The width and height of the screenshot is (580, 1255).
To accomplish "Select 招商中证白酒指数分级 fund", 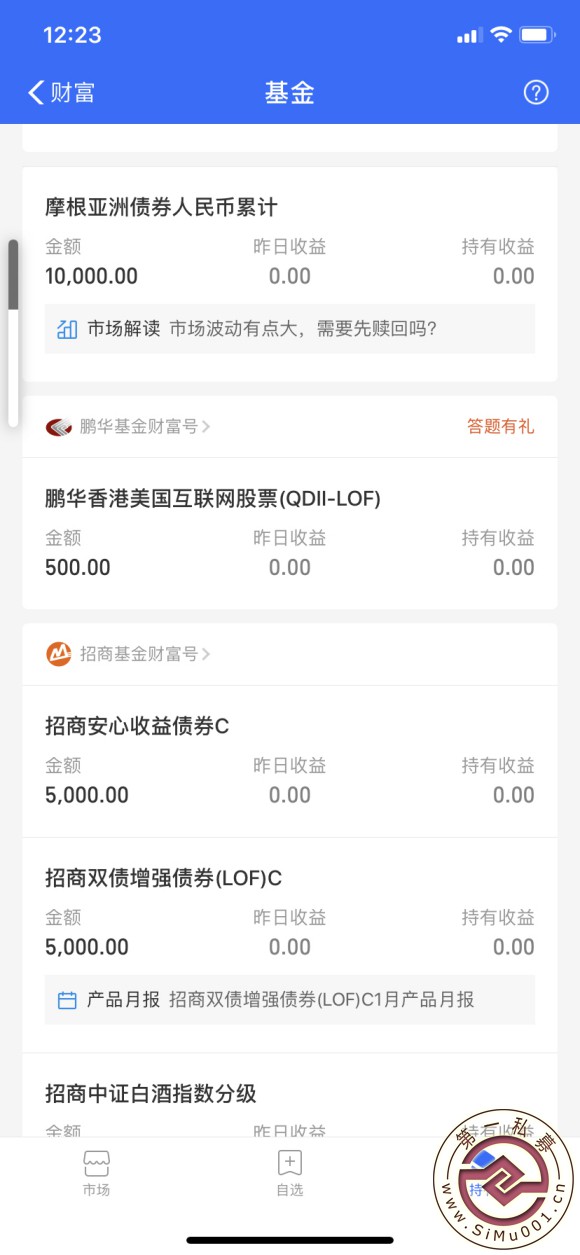I will point(151,1094).
